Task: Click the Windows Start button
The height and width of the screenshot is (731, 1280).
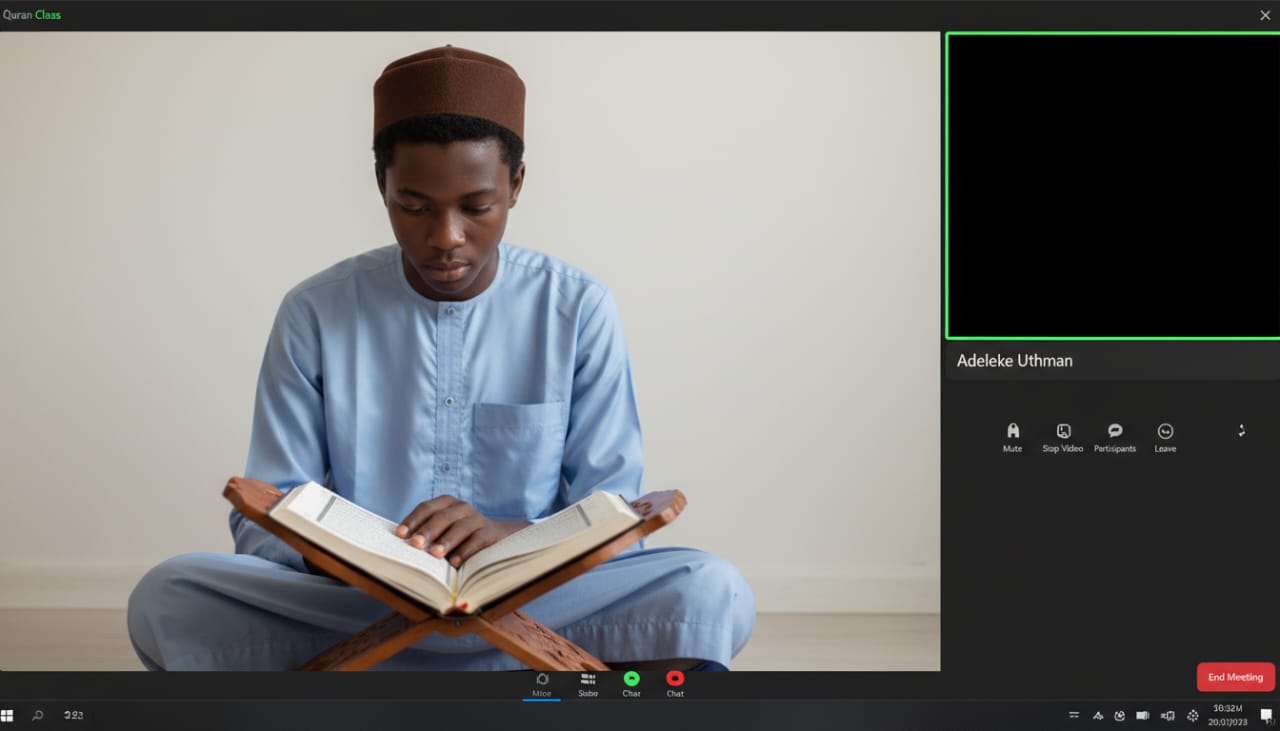Action: point(8,715)
